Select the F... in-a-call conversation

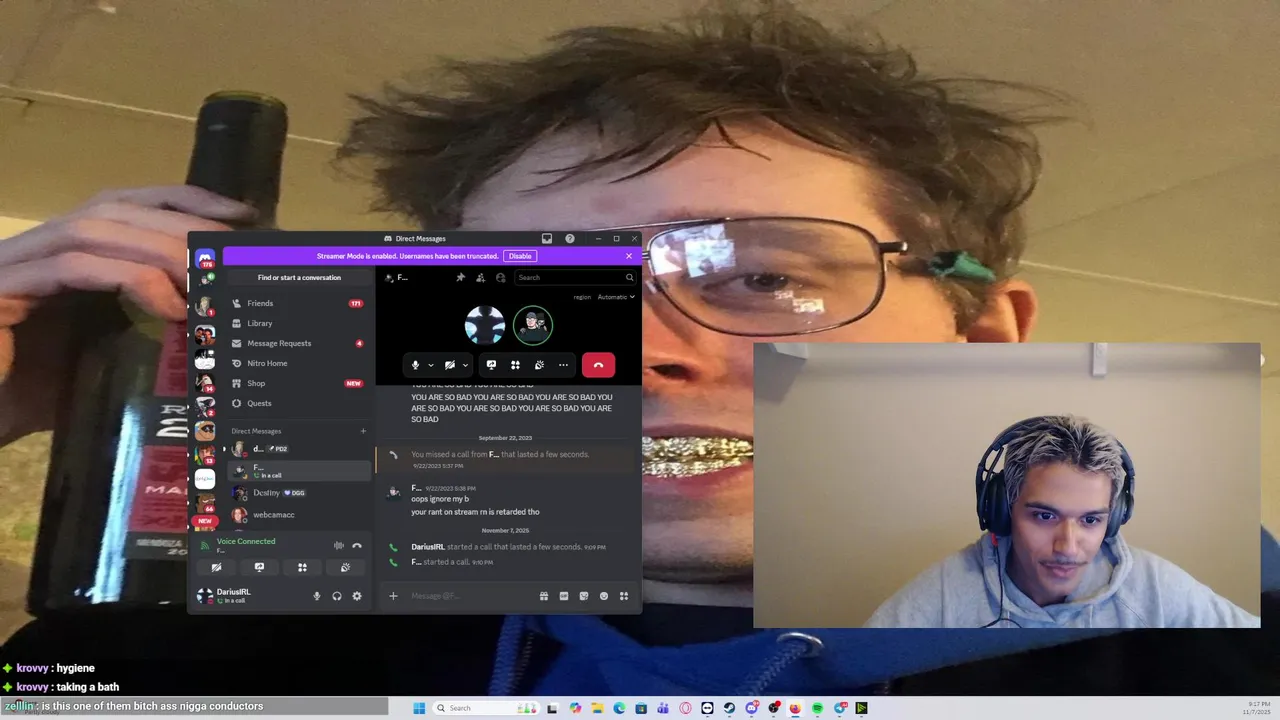(x=299, y=471)
